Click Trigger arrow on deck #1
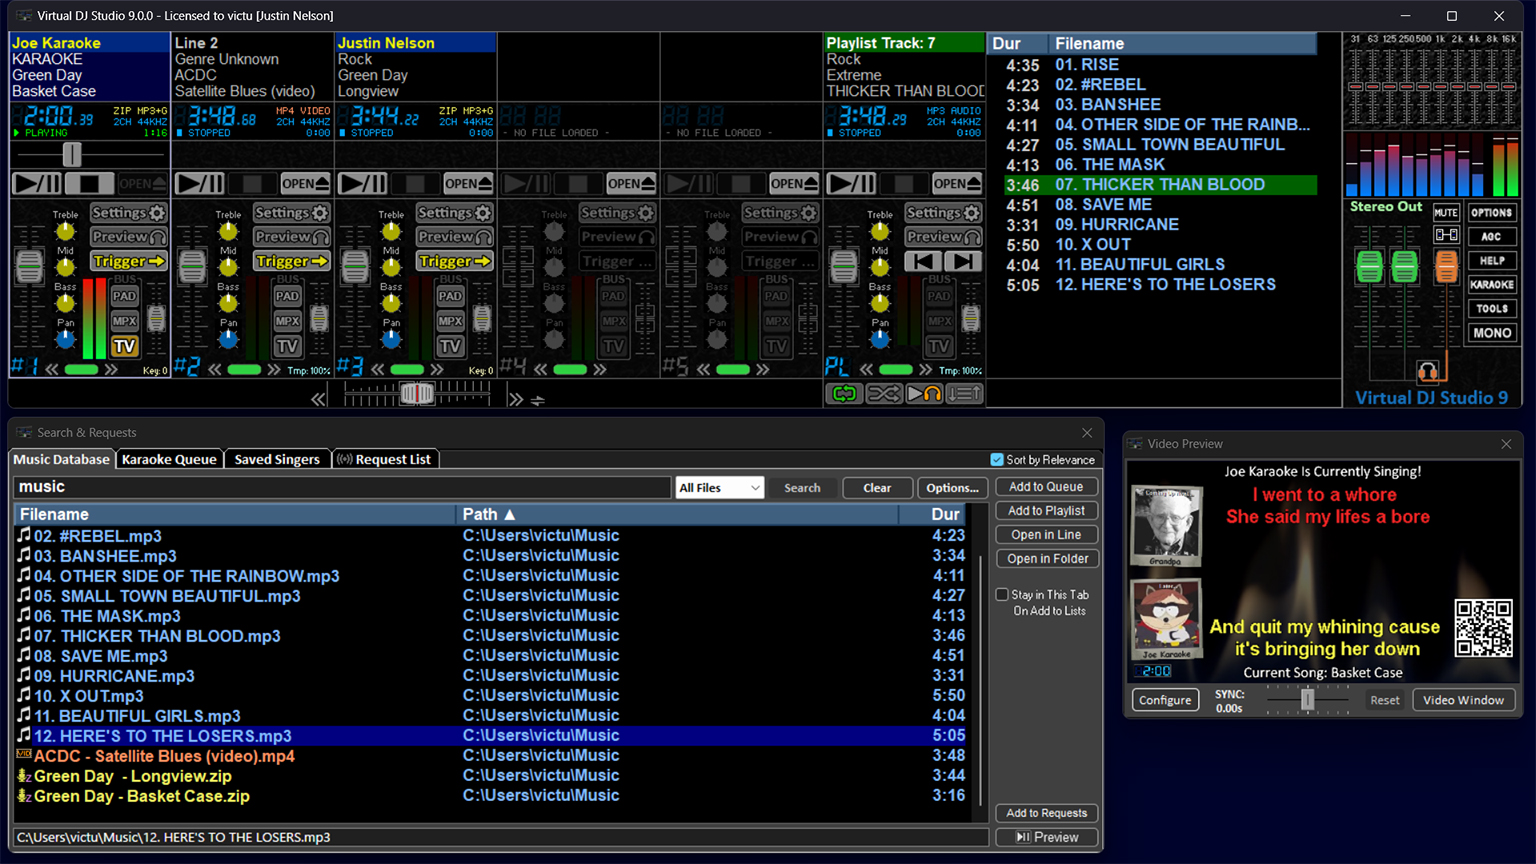This screenshot has width=1536, height=864. click(129, 261)
